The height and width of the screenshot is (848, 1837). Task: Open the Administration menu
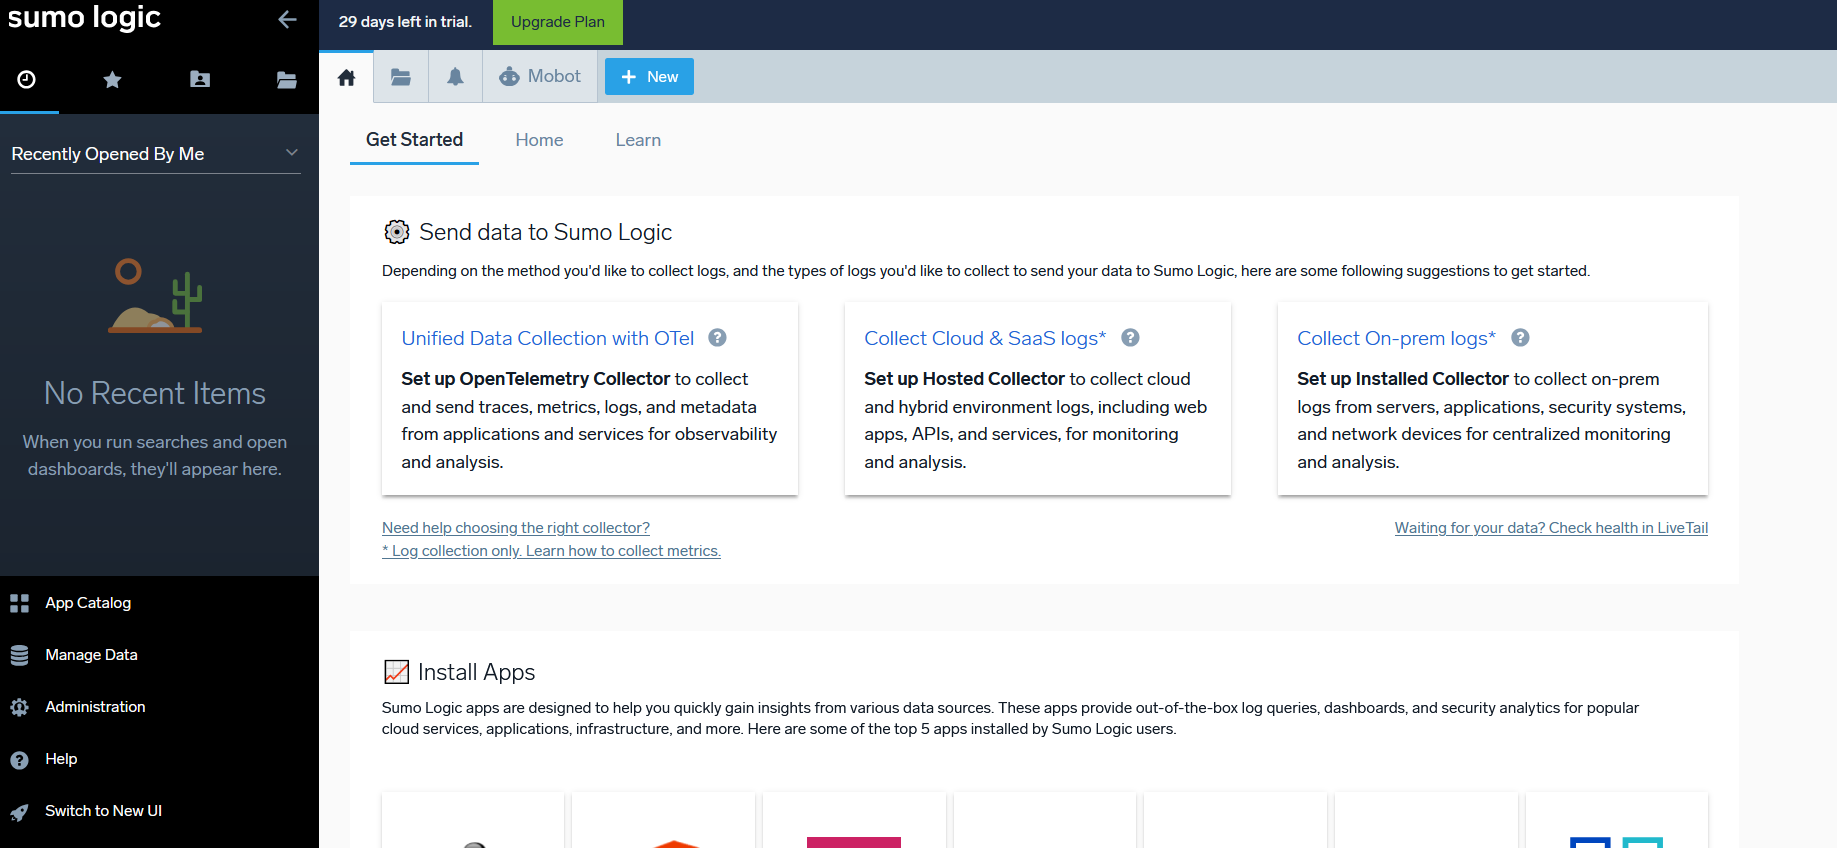95,707
